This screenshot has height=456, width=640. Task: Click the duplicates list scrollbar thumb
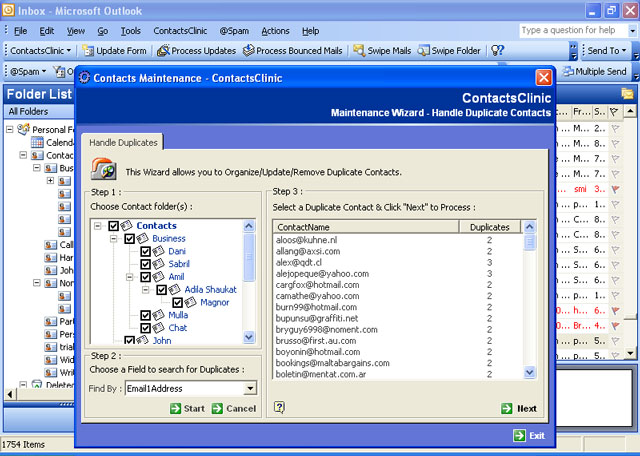(529, 243)
